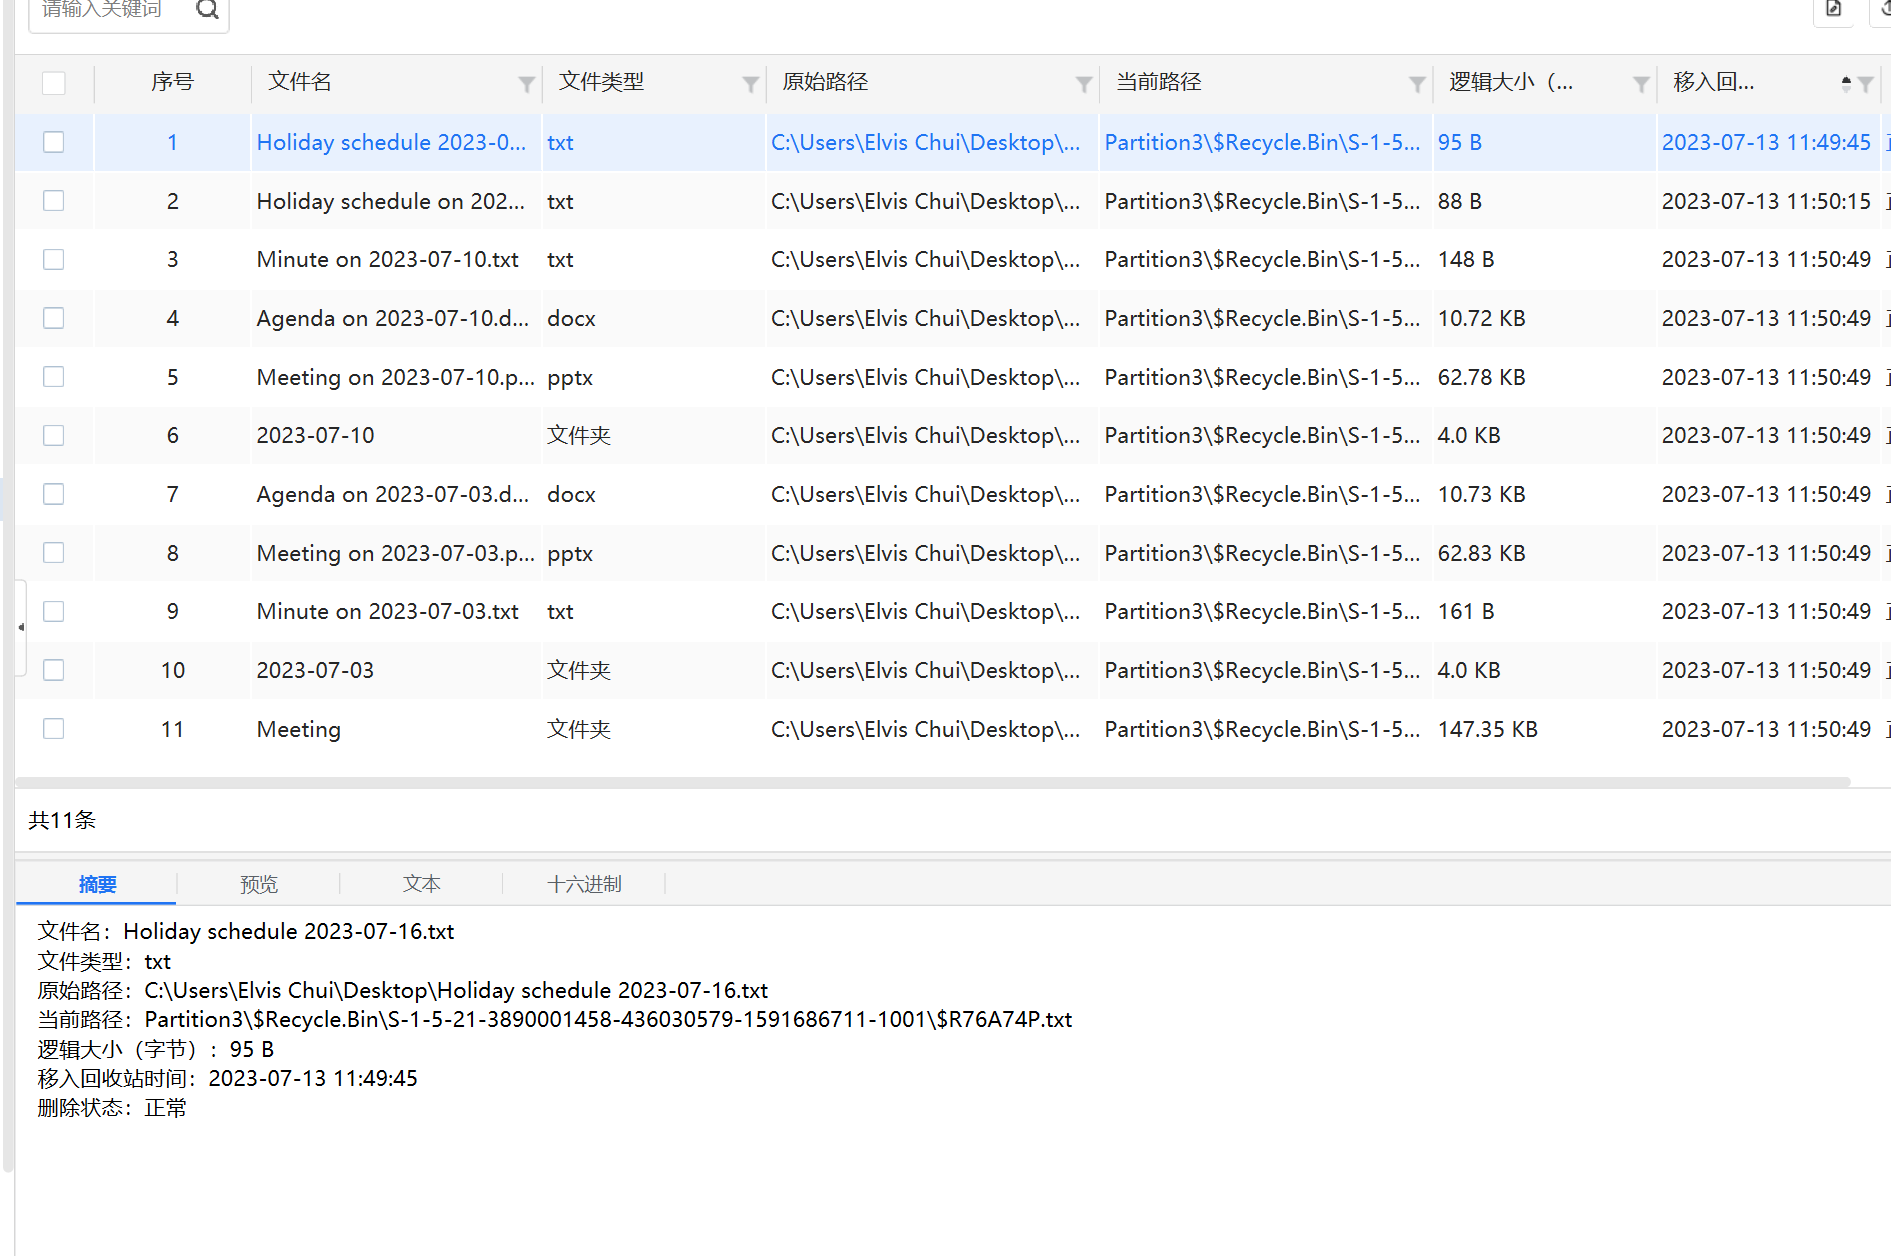Screen dimensions: 1891x1256
Task: Switch to the 十六进制 tab
Action: click(x=584, y=884)
